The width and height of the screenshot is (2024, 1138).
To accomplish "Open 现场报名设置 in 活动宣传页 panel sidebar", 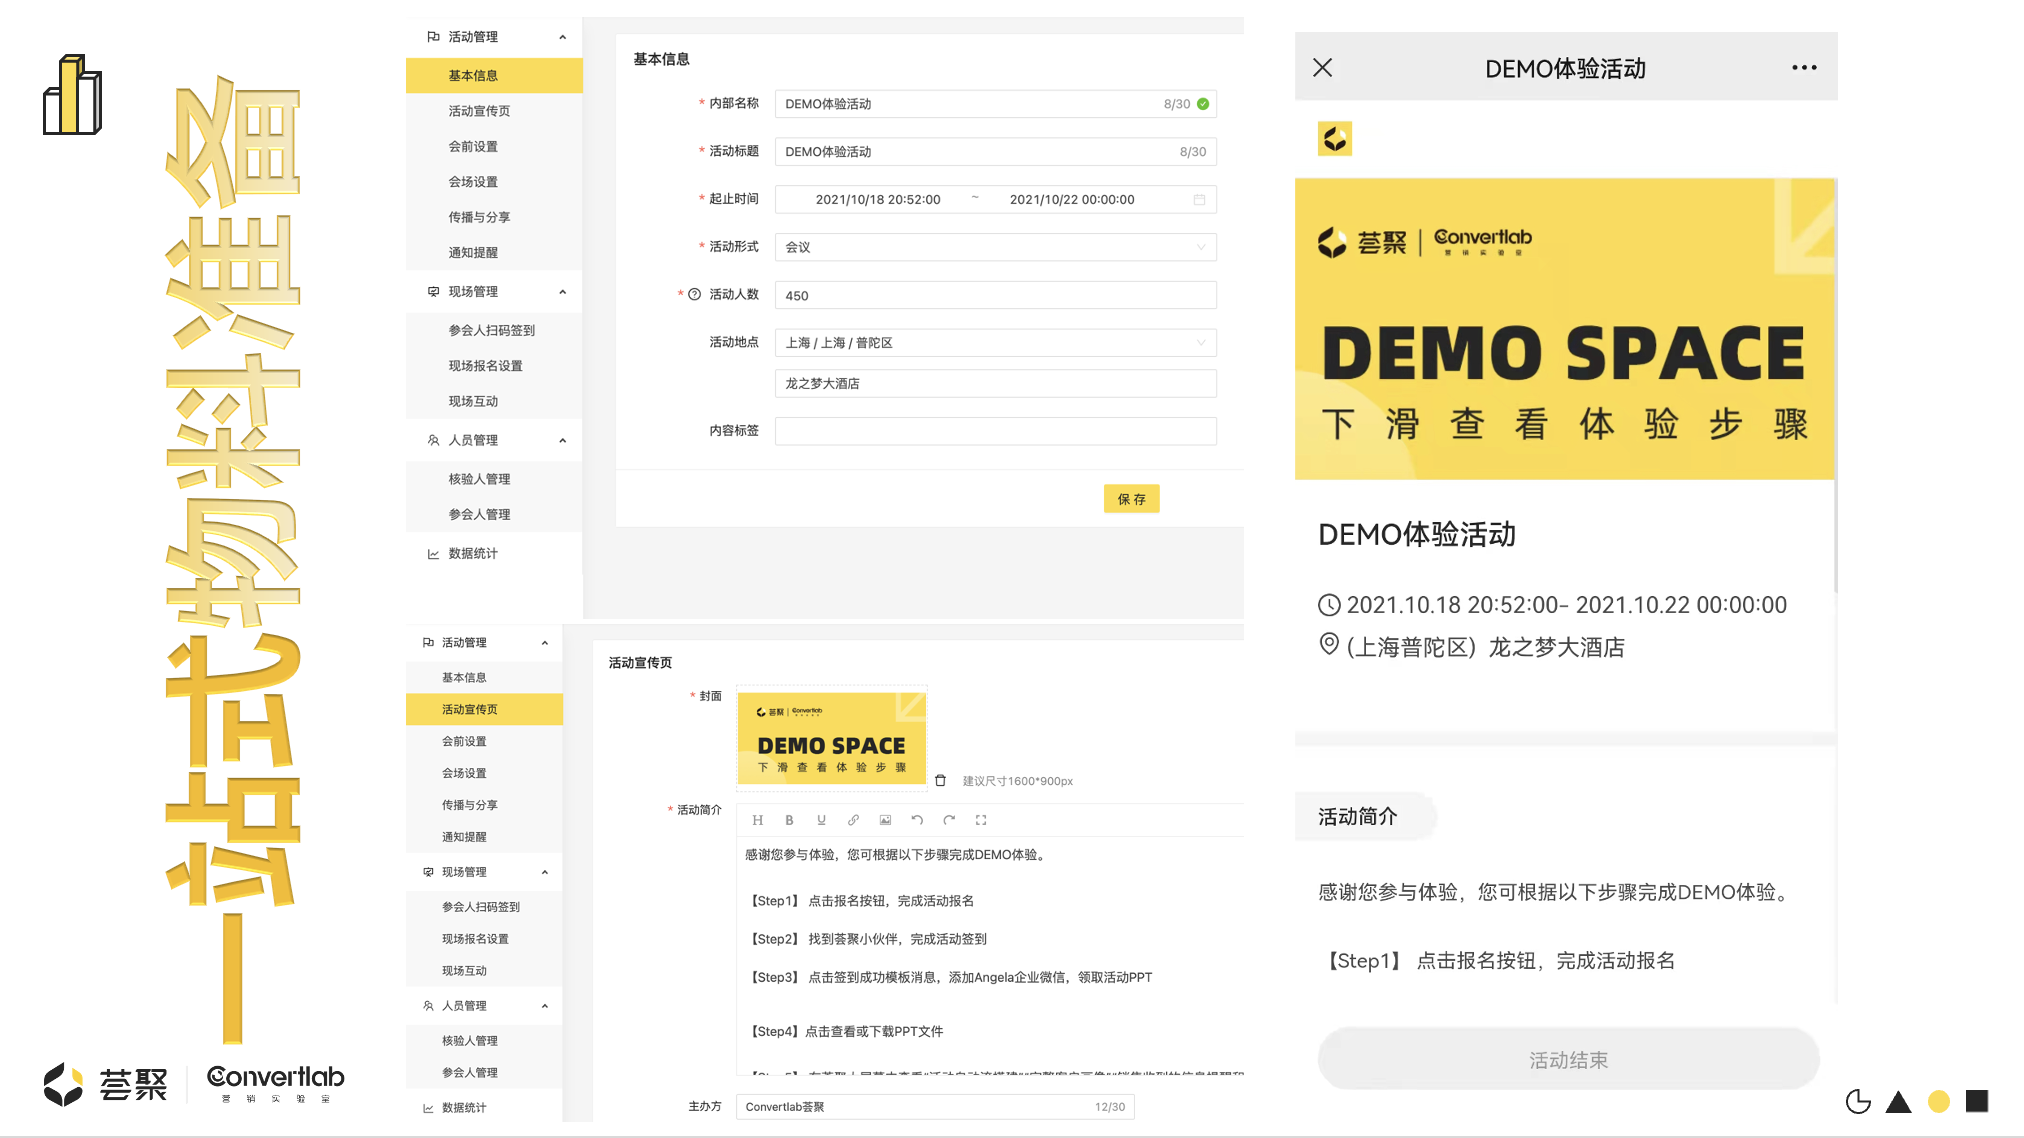I will (476, 939).
